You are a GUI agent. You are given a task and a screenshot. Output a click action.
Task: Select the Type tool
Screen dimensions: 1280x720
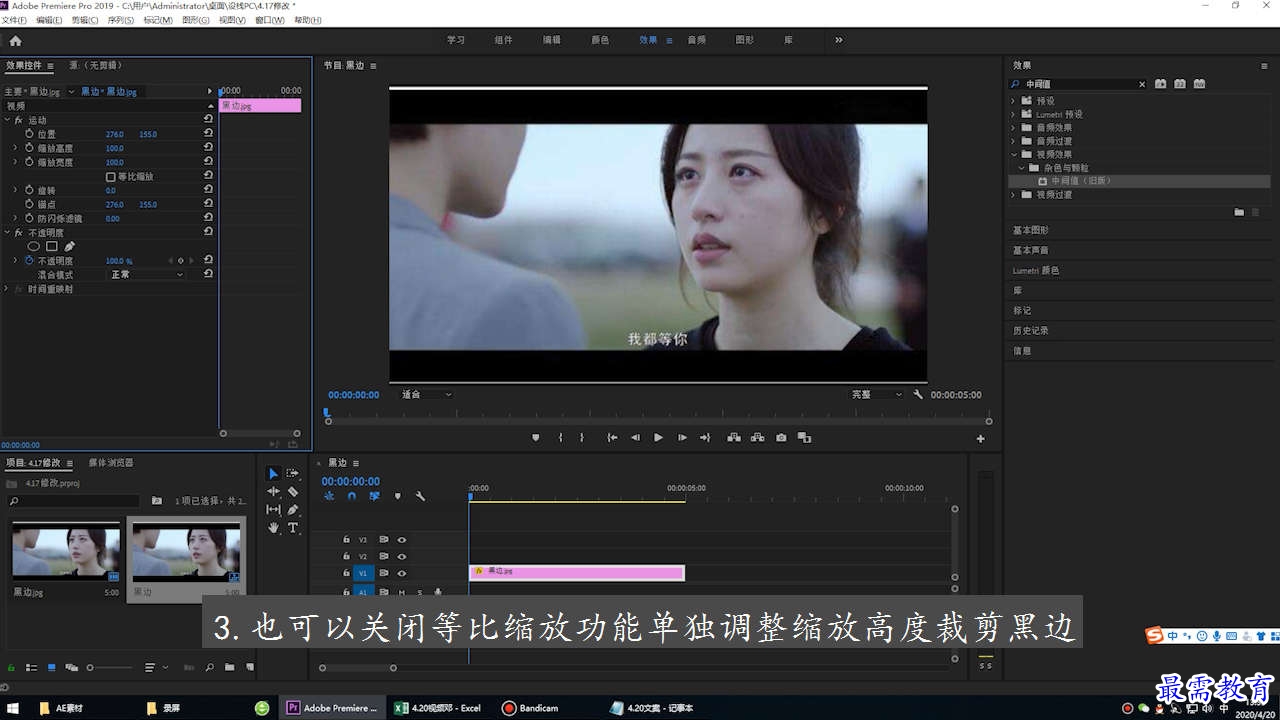pos(293,527)
